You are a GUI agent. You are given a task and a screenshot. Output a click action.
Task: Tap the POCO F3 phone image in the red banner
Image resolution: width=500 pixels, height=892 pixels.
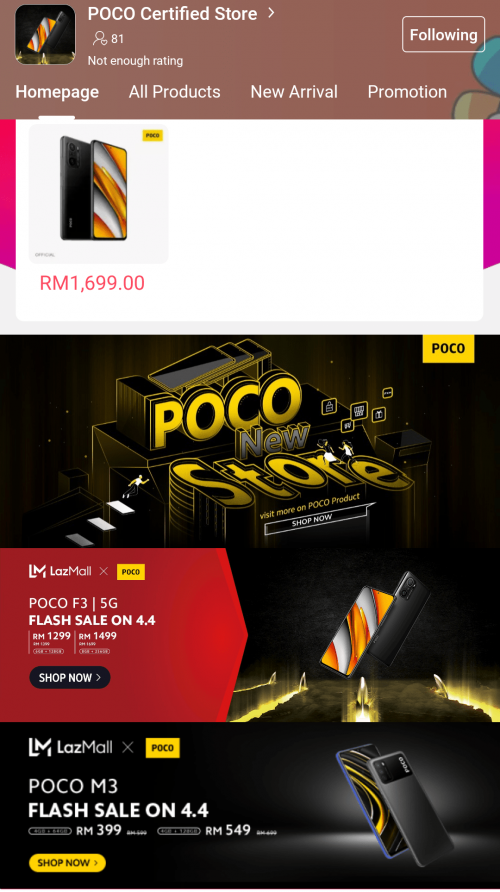374,624
